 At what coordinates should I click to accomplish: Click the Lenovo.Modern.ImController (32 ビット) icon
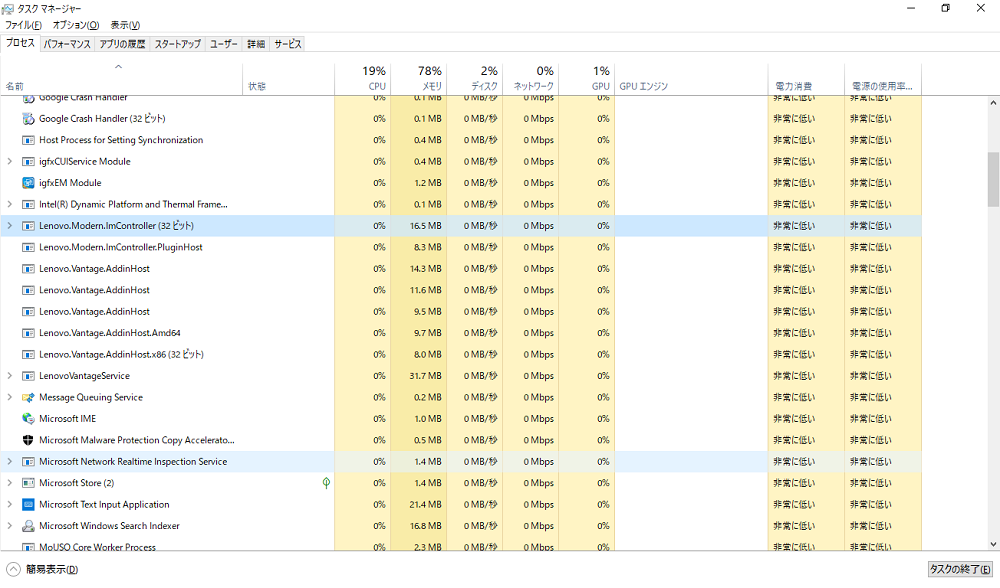click(28, 226)
